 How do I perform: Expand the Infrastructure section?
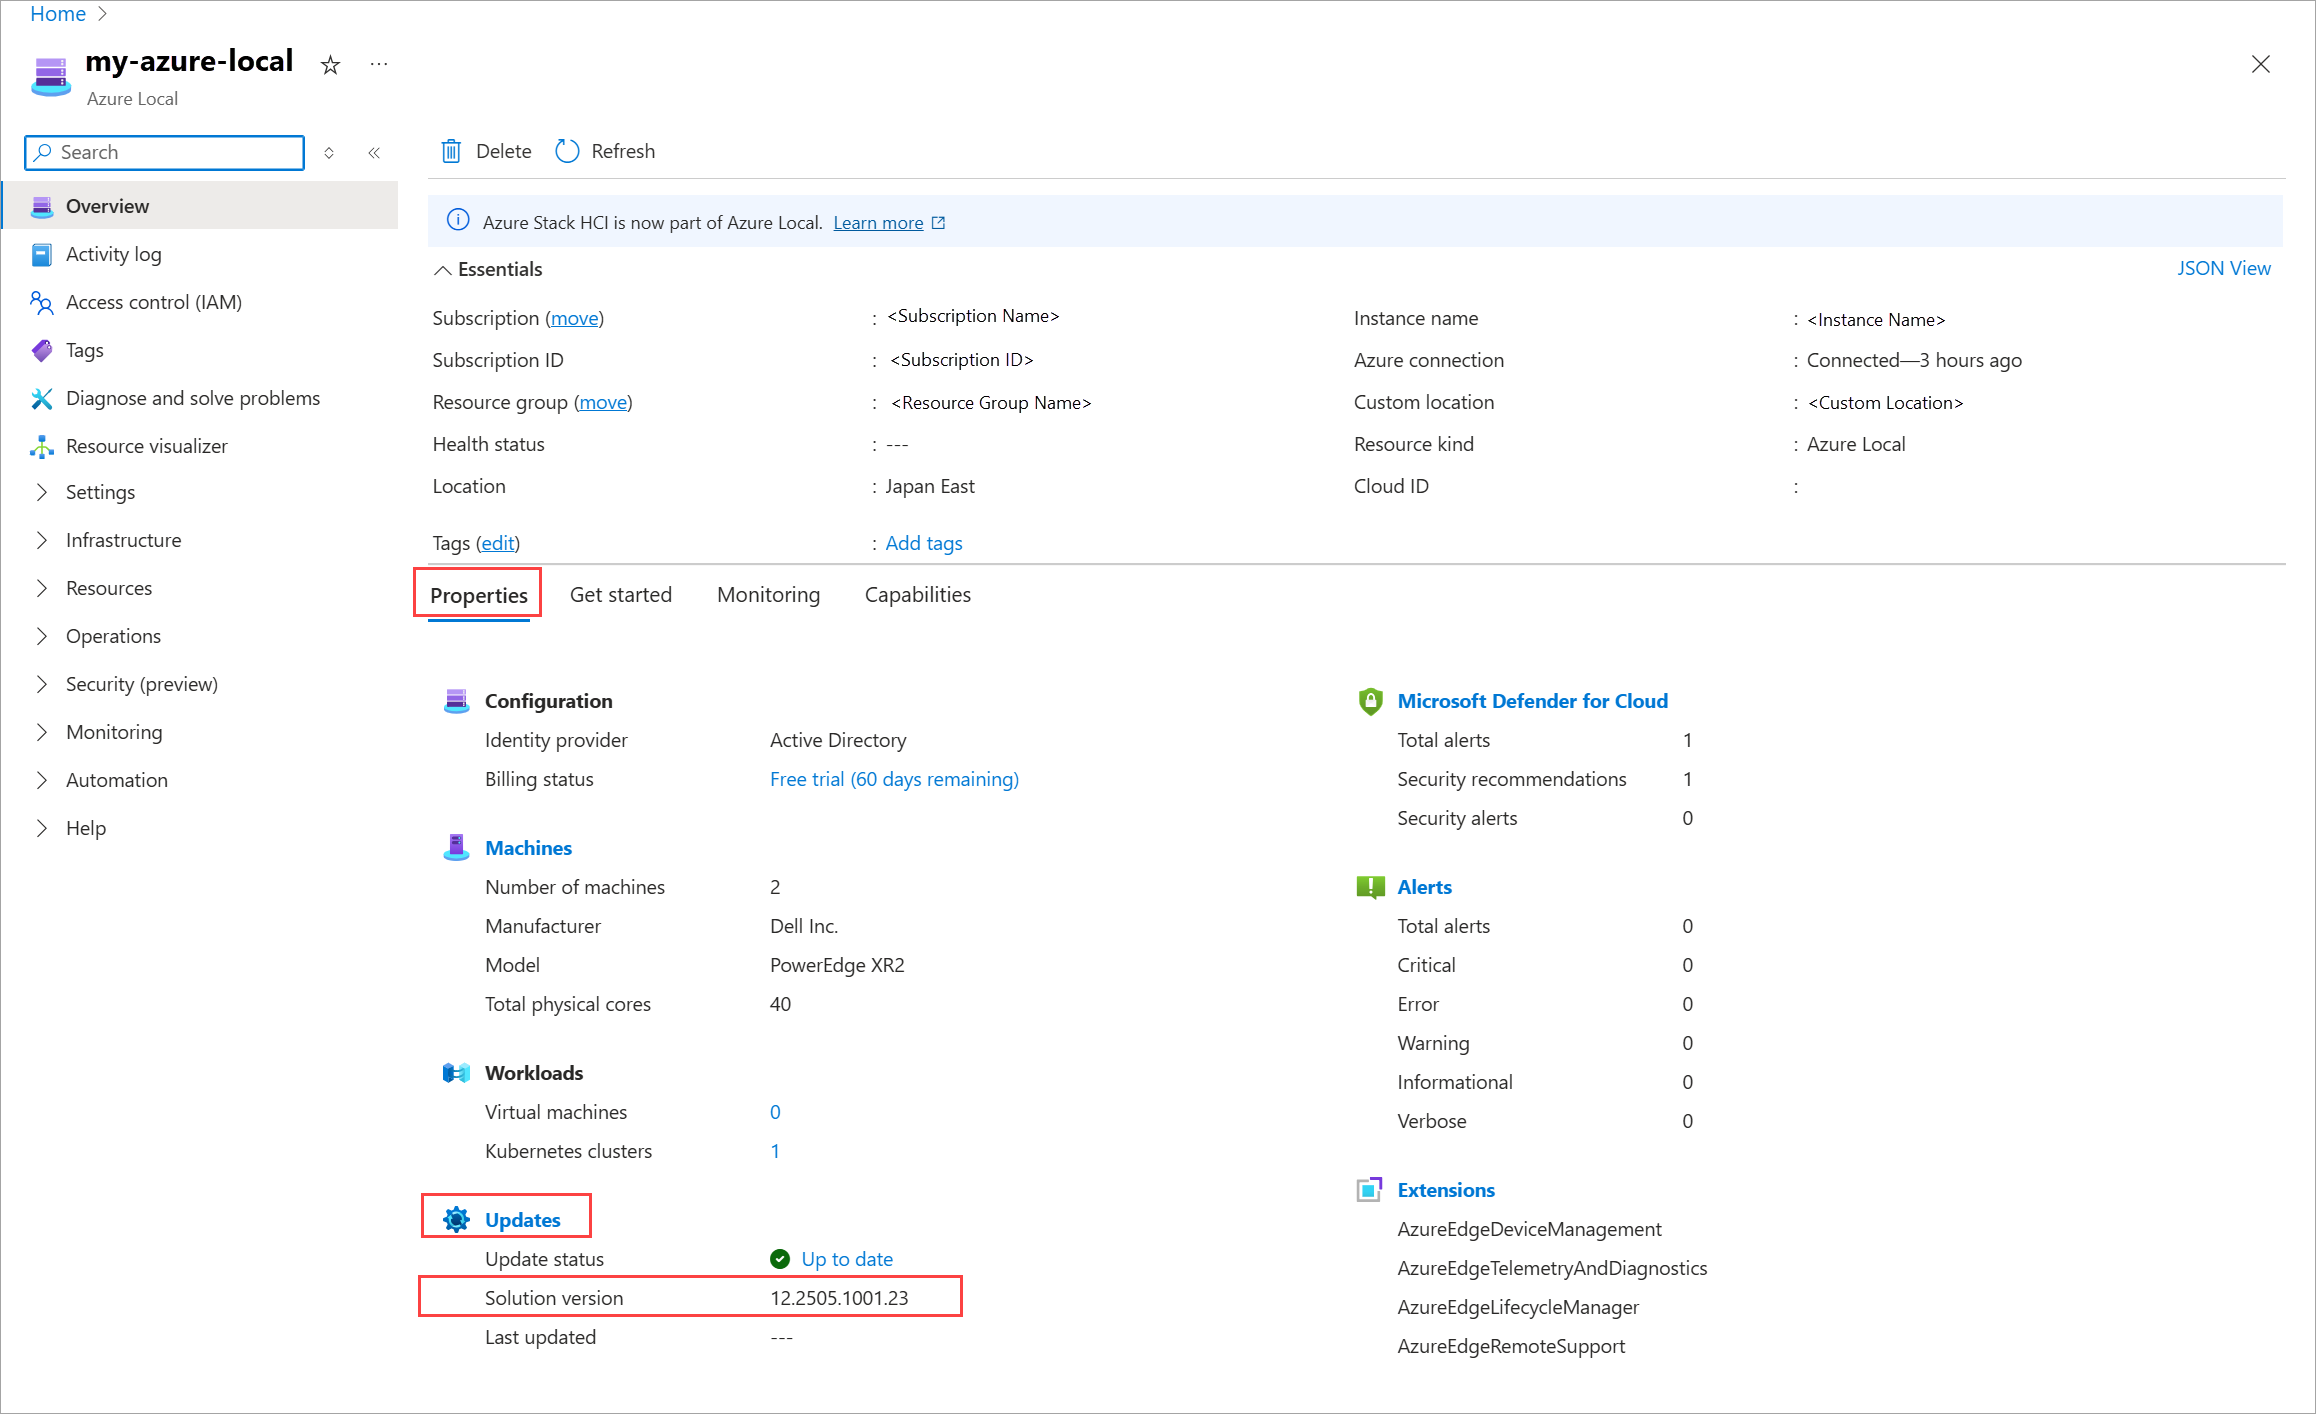123,540
